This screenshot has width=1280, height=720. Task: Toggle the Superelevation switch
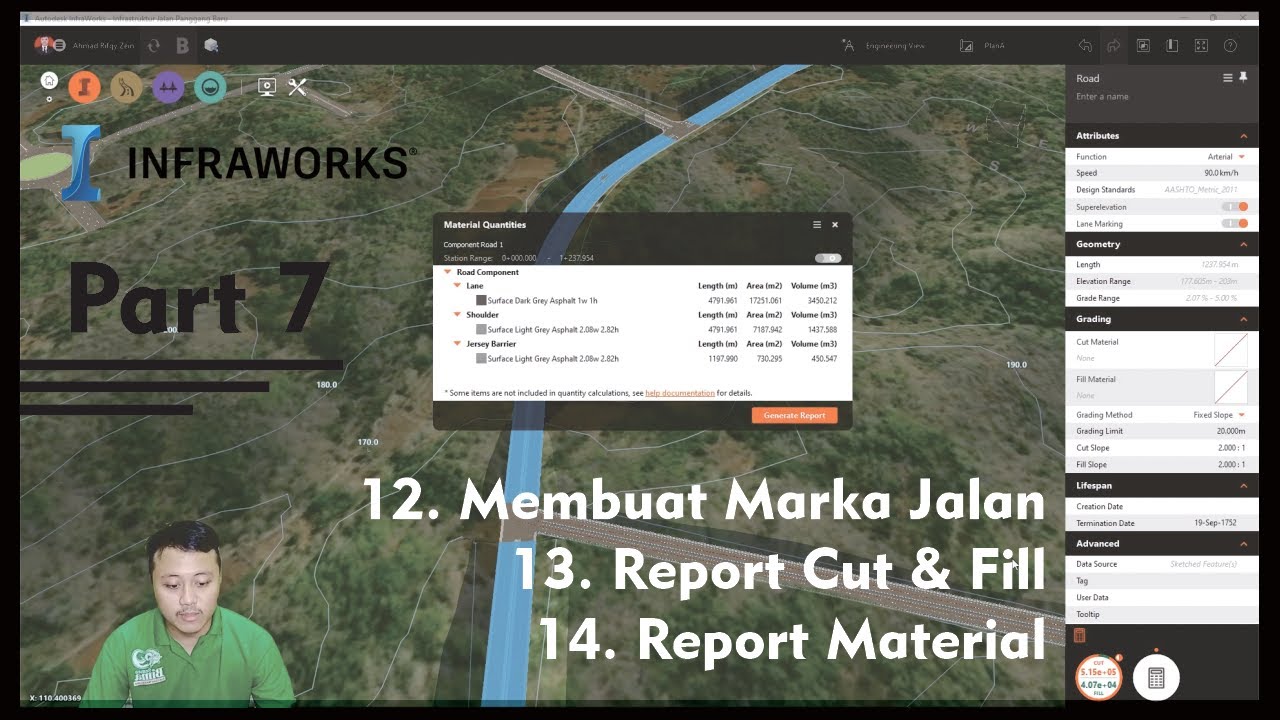pyautogui.click(x=1235, y=207)
